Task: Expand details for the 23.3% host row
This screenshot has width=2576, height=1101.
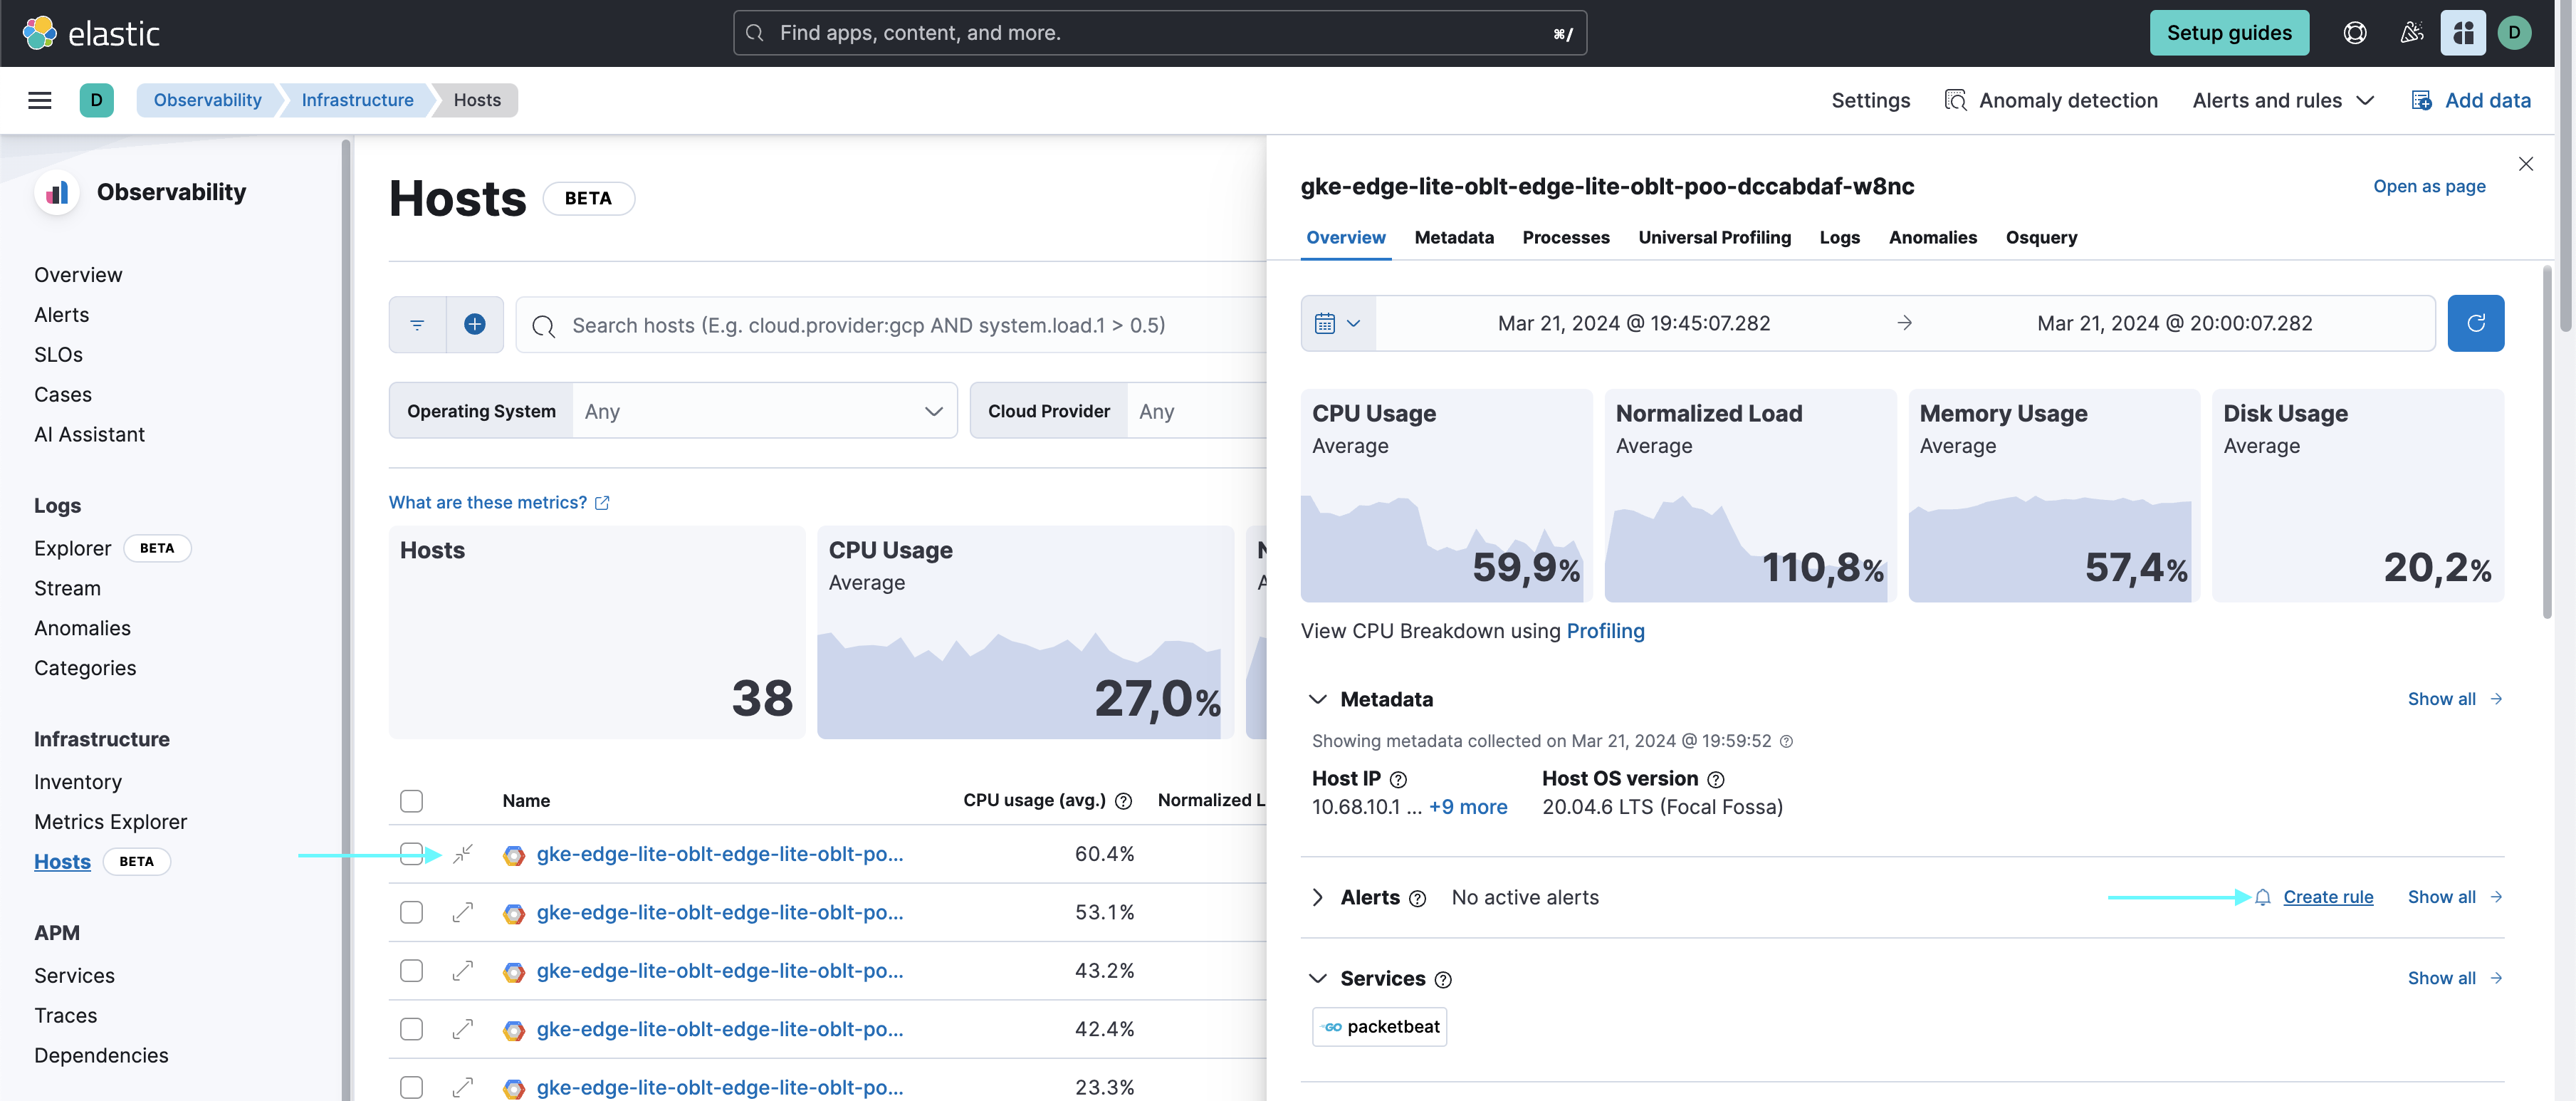Action: coord(462,1087)
